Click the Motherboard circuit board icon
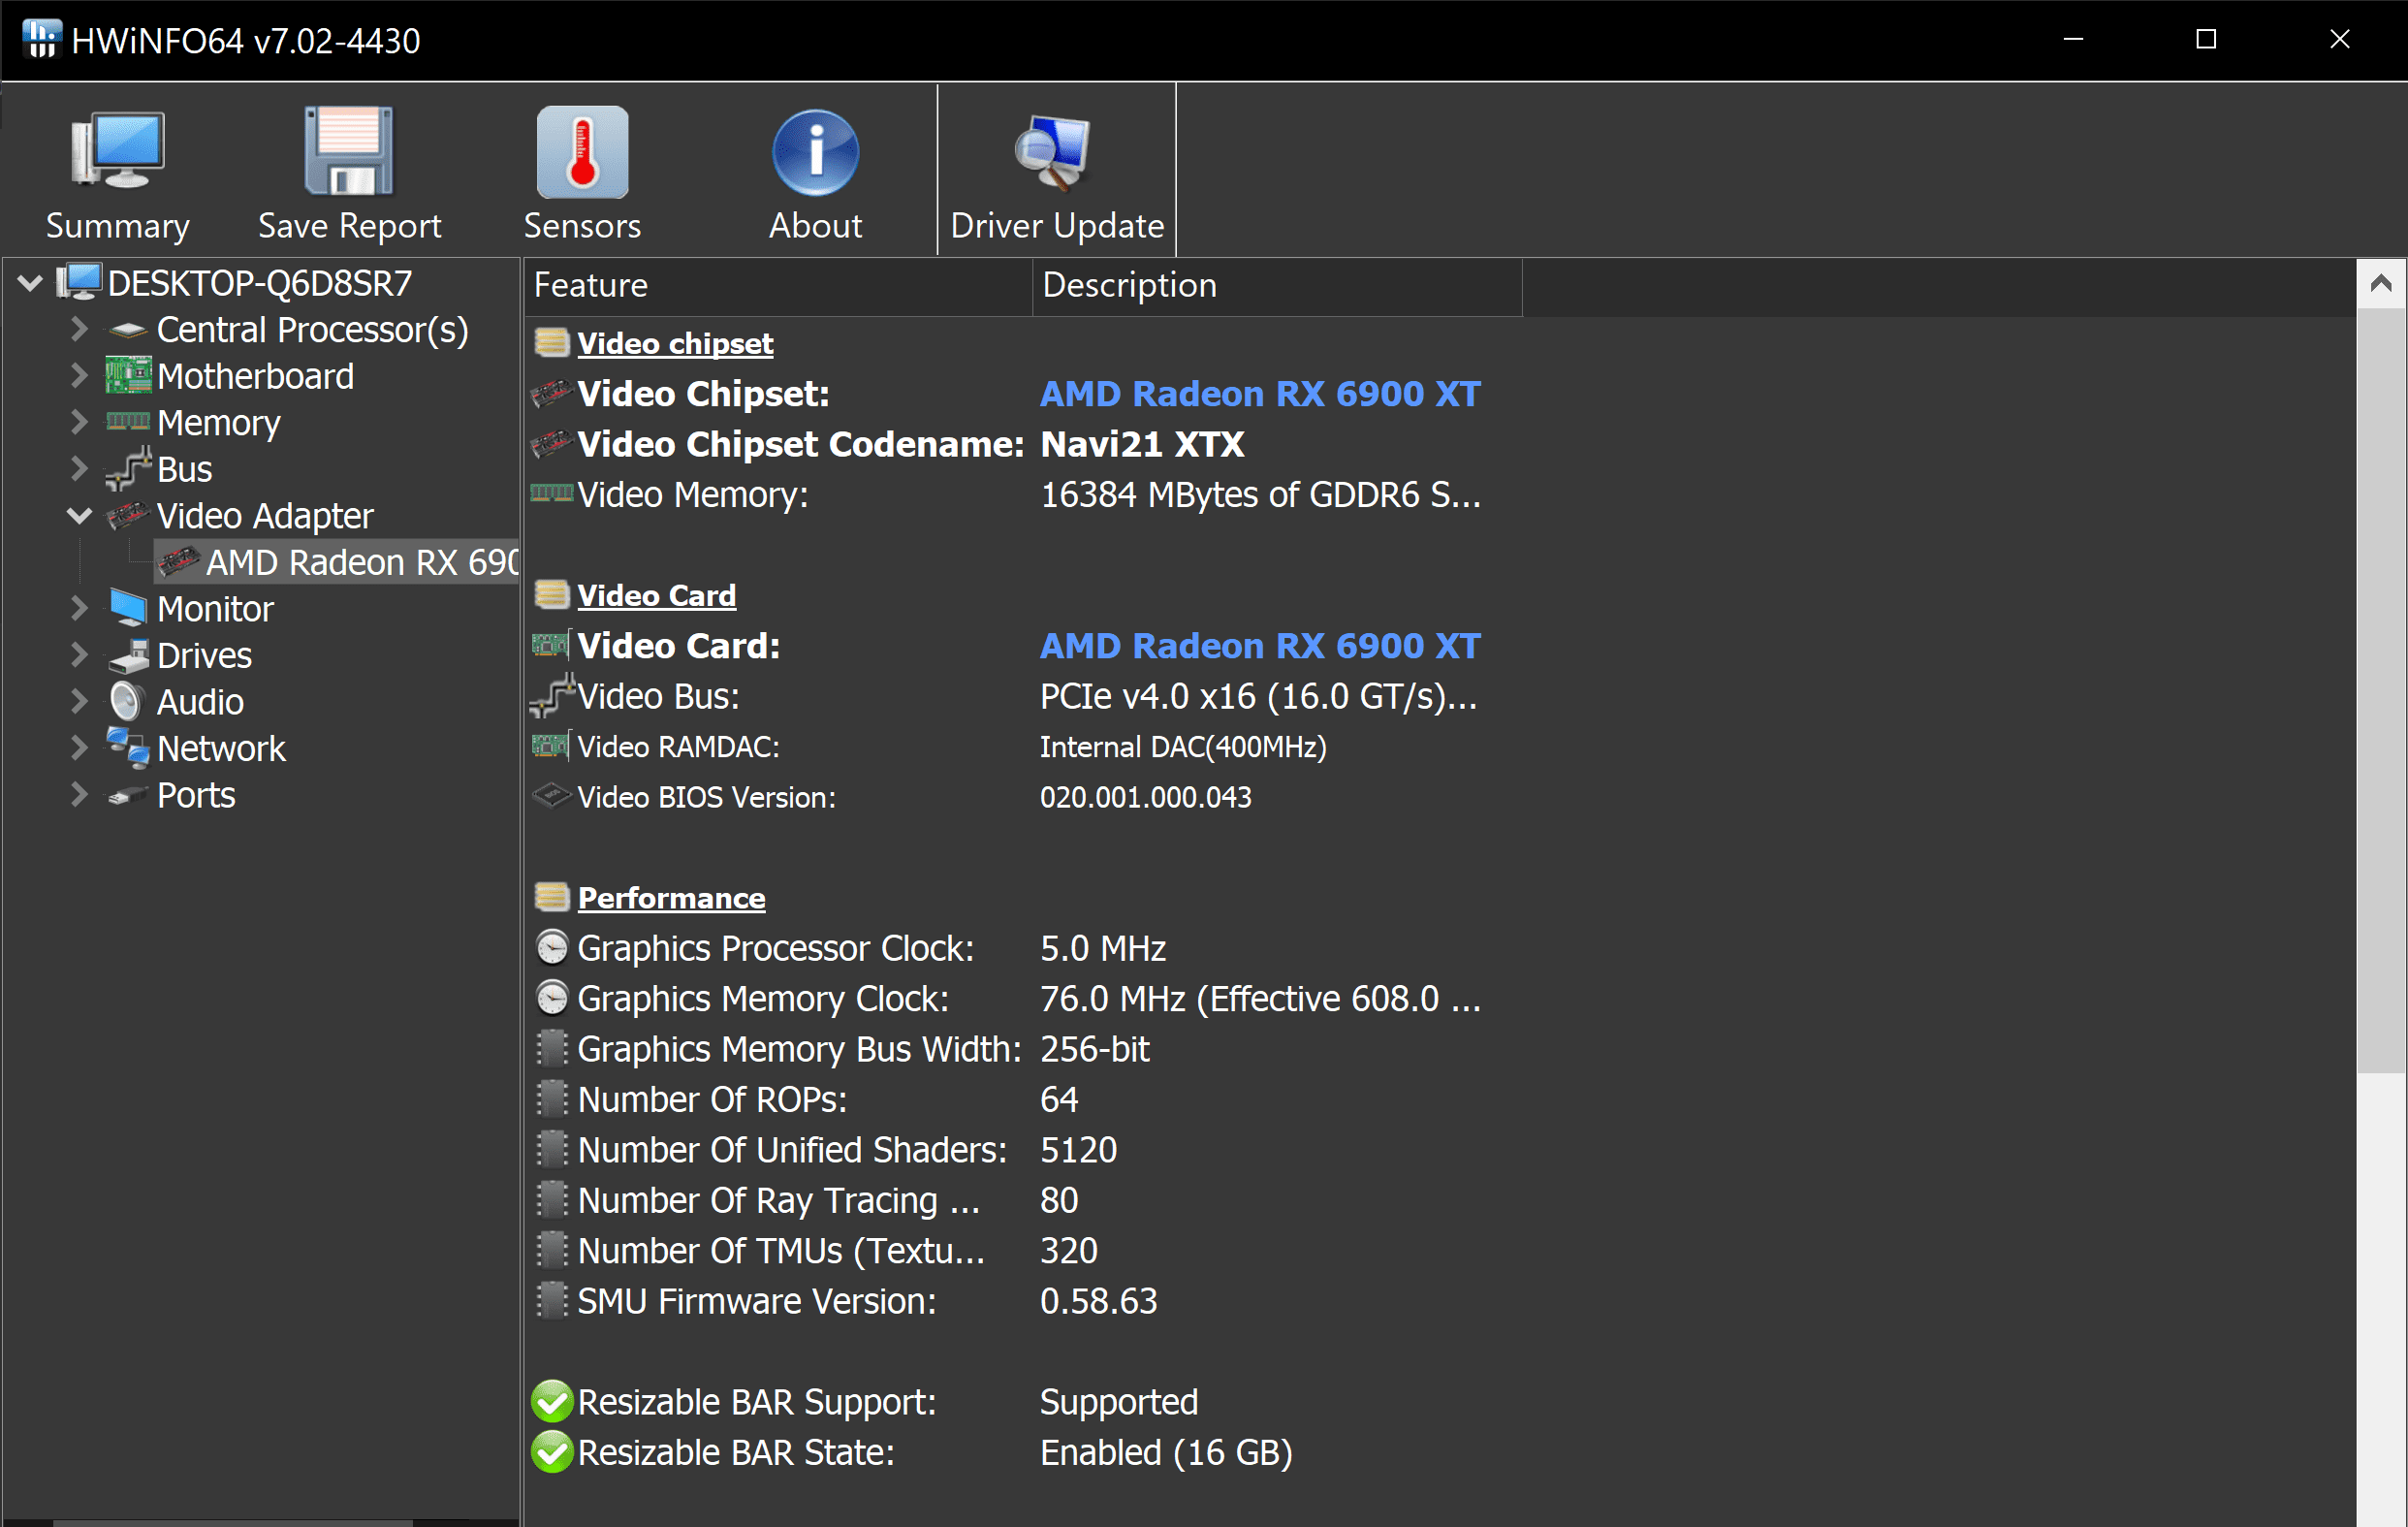Image resolution: width=2408 pixels, height=1527 pixels. point(128,376)
